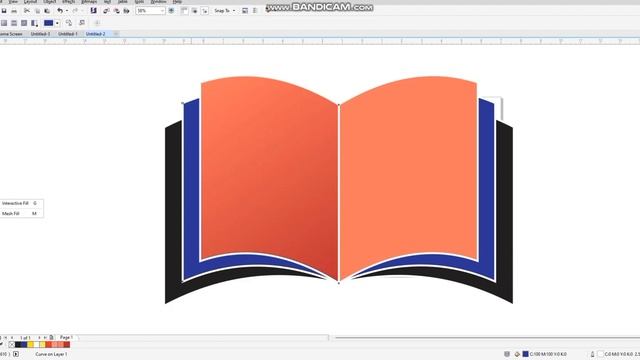Click the Page 1 tab
640x360 pixels.
pyautogui.click(x=66, y=338)
